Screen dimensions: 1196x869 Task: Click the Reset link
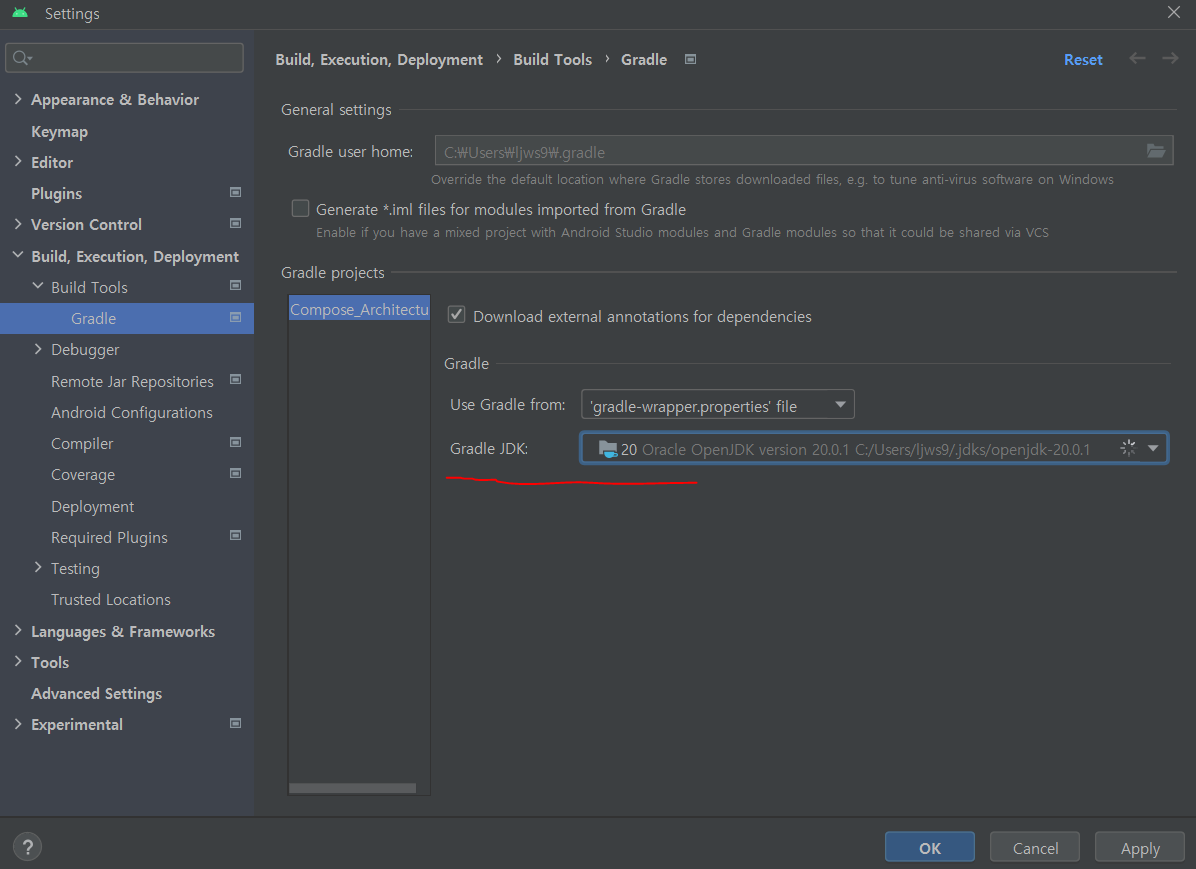(x=1083, y=60)
